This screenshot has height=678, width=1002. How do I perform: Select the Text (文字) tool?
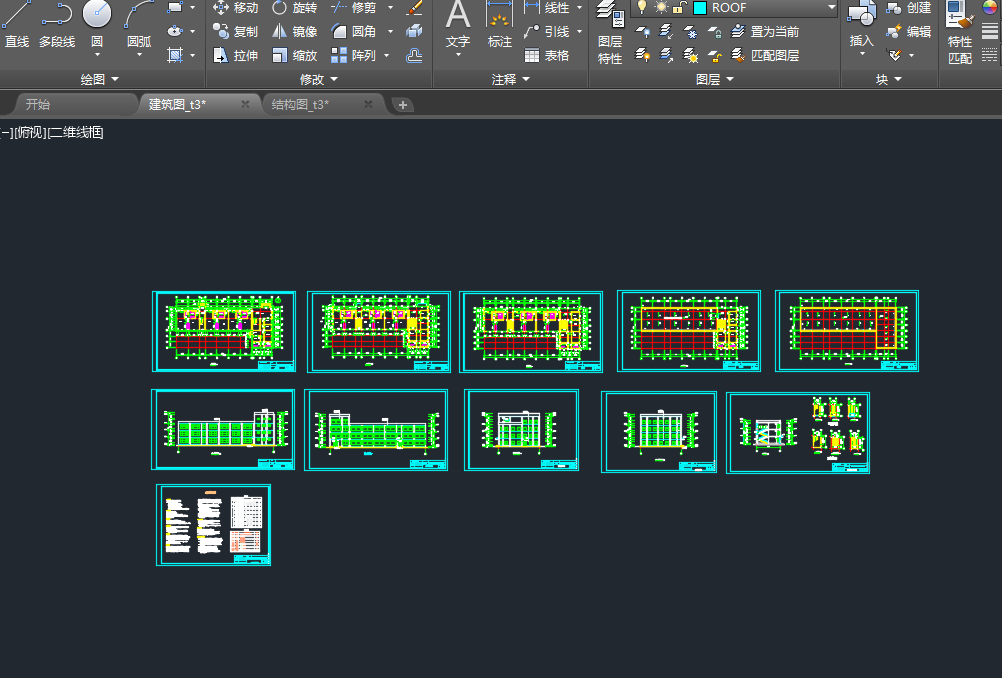click(x=458, y=26)
